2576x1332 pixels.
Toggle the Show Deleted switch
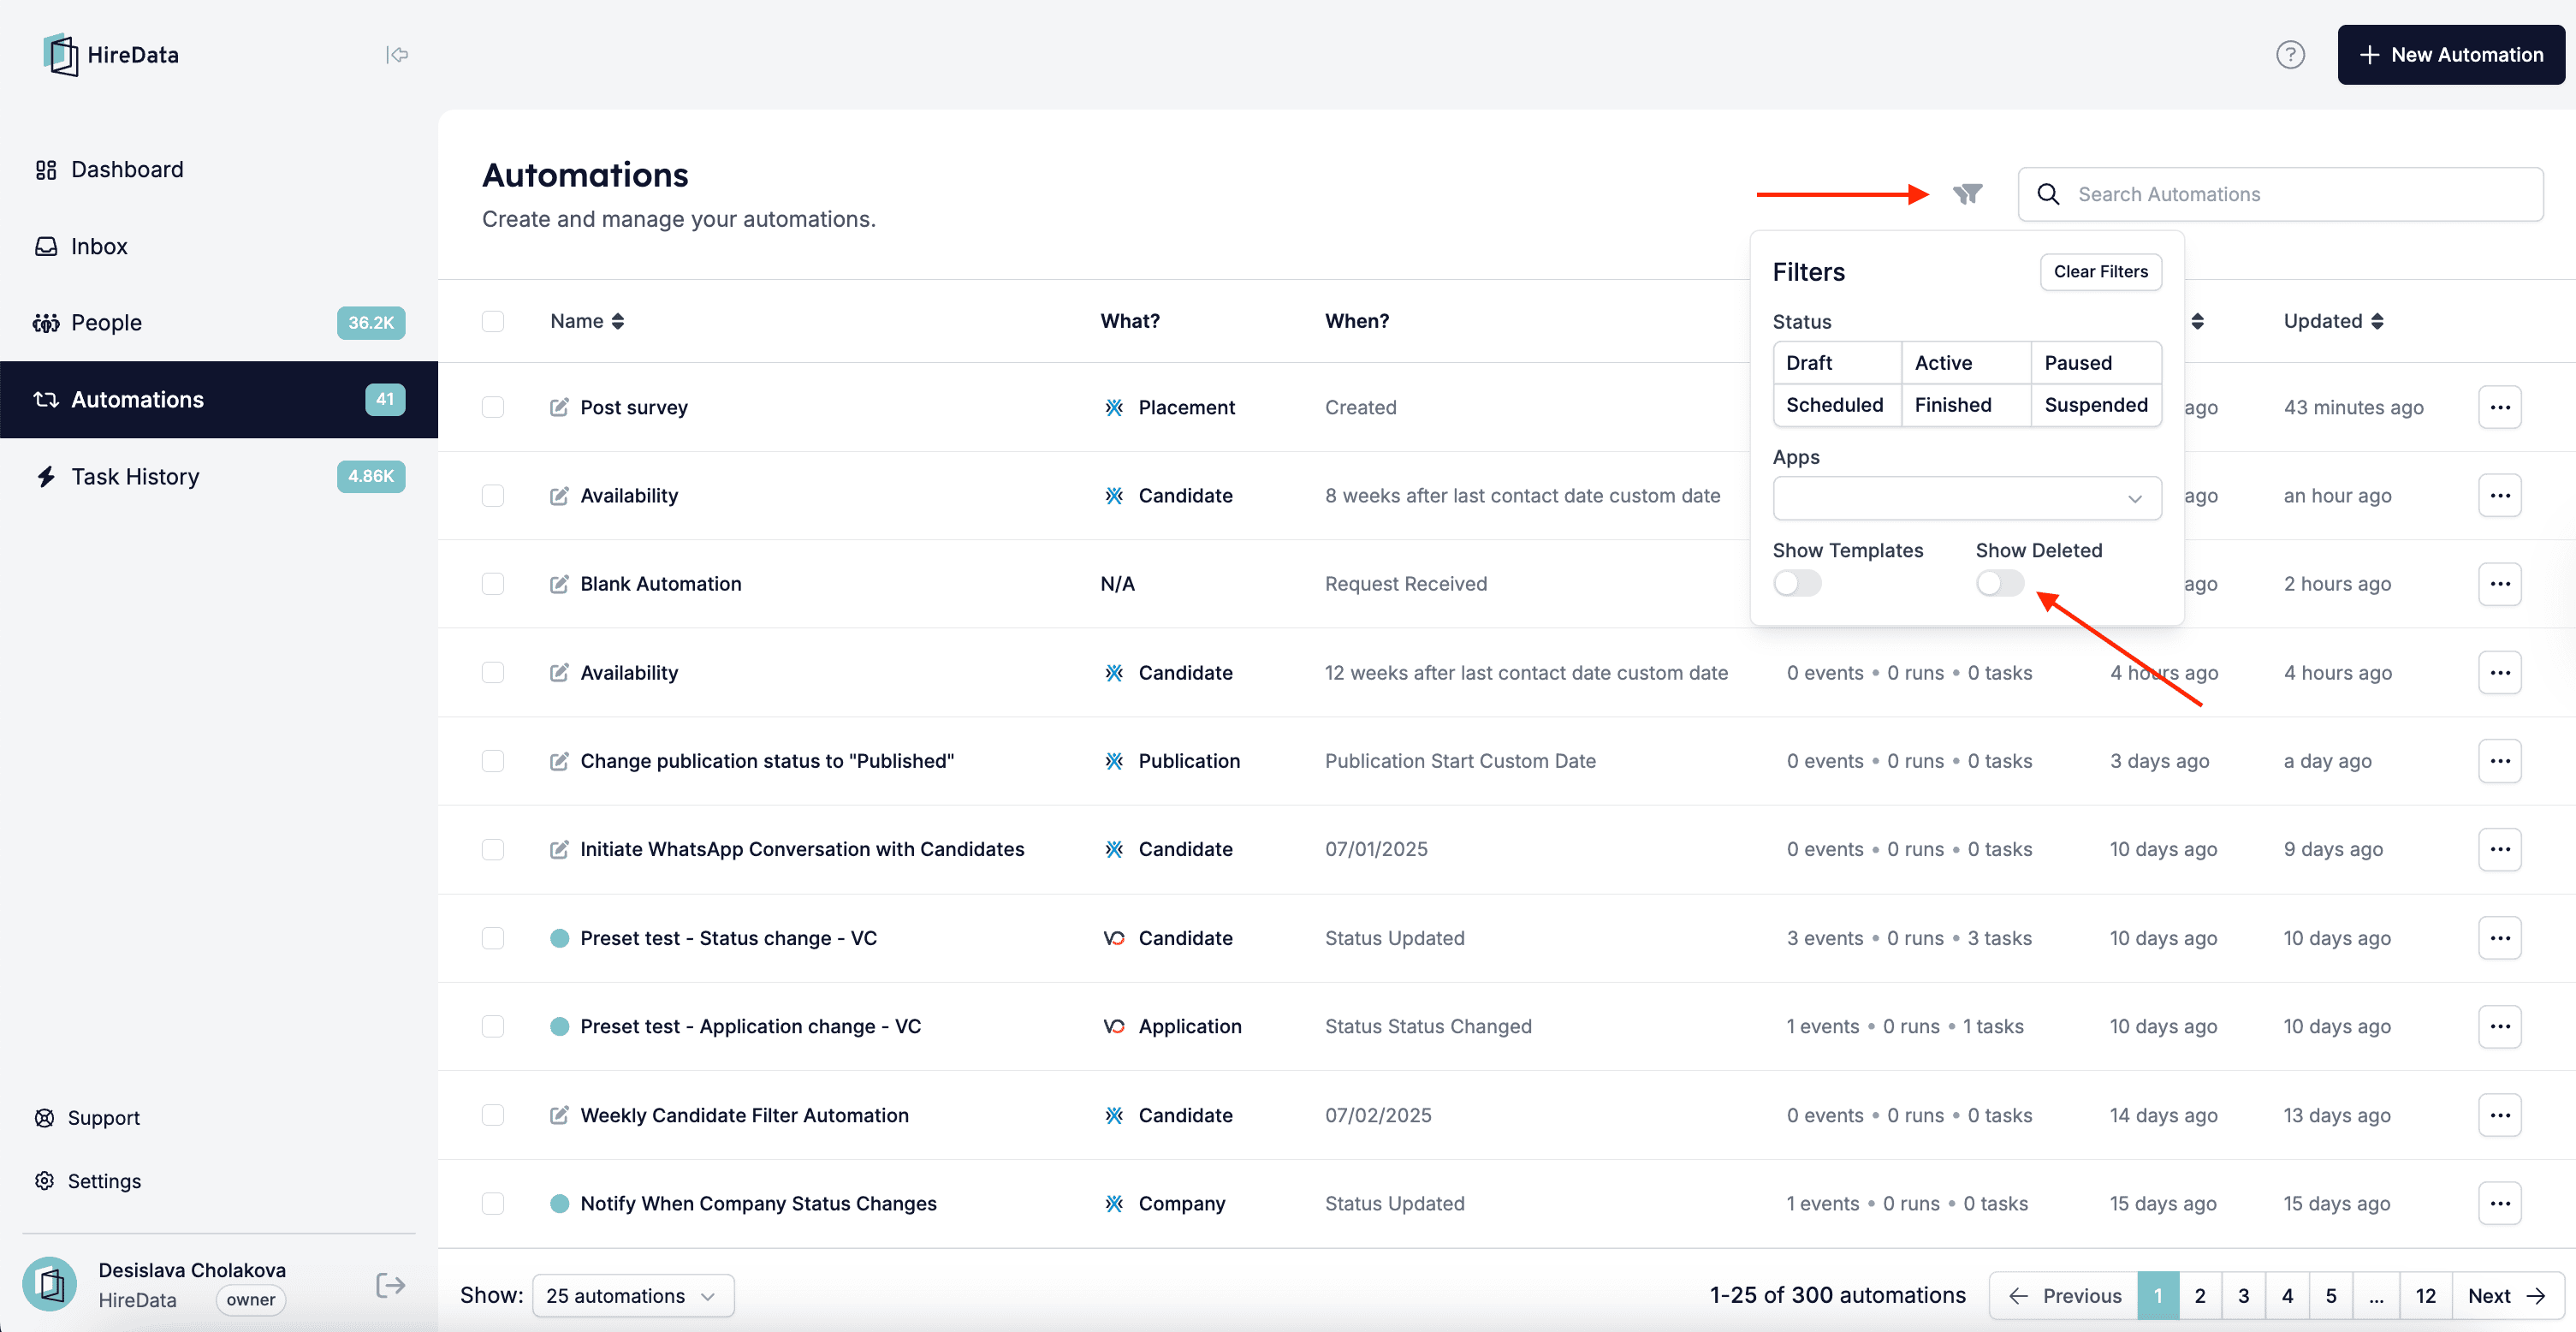pos(2000,583)
